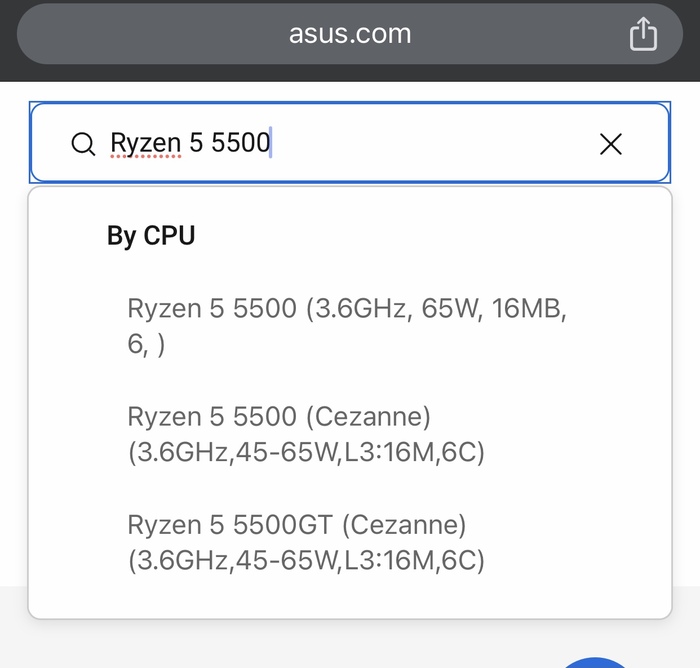Screen dimensions: 700x668
Task: Pick the "Ryzen 5 5500GT (Cezanne)" suggestion
Action: coord(297,524)
